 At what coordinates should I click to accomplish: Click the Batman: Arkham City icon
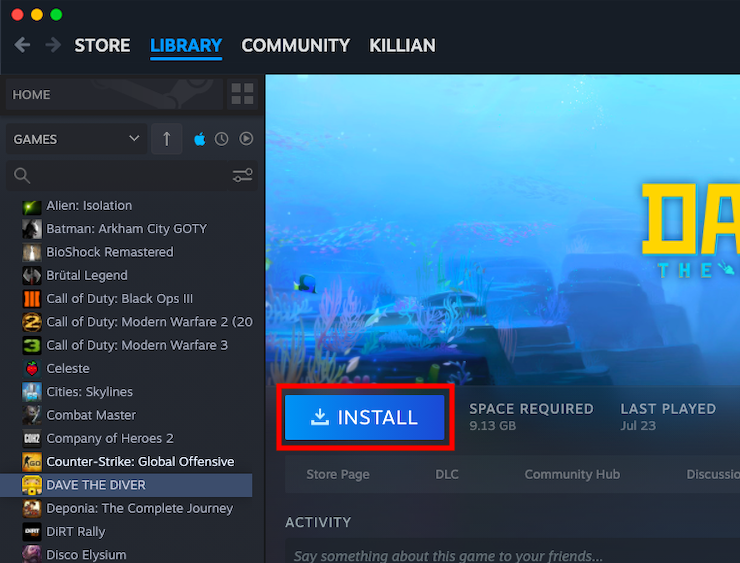pyautogui.click(x=32, y=229)
